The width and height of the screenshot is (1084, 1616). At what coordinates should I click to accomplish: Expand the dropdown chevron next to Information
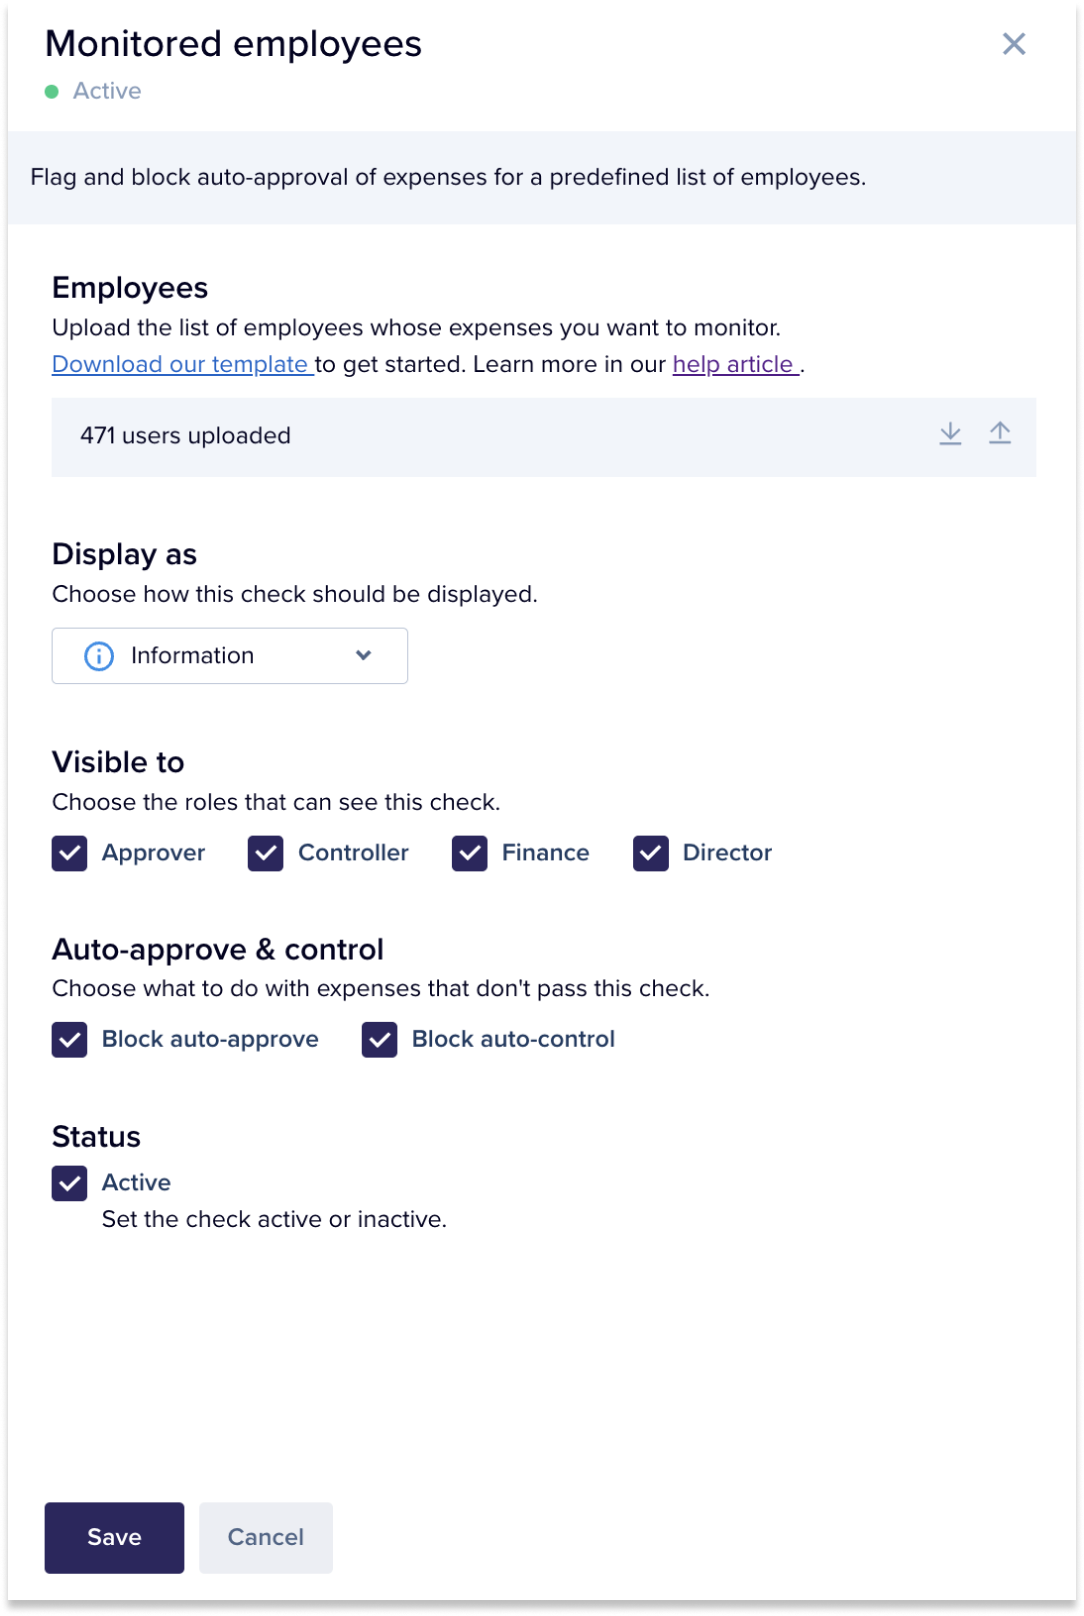(x=364, y=656)
